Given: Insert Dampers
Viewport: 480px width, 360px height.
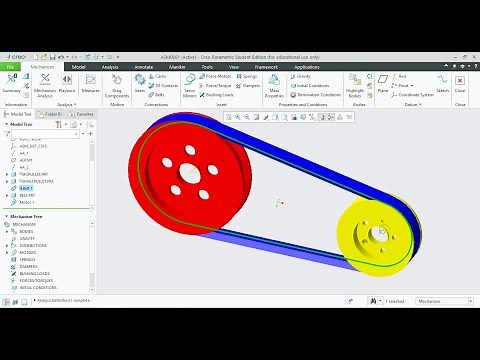Looking at the screenshot, I should [248, 86].
